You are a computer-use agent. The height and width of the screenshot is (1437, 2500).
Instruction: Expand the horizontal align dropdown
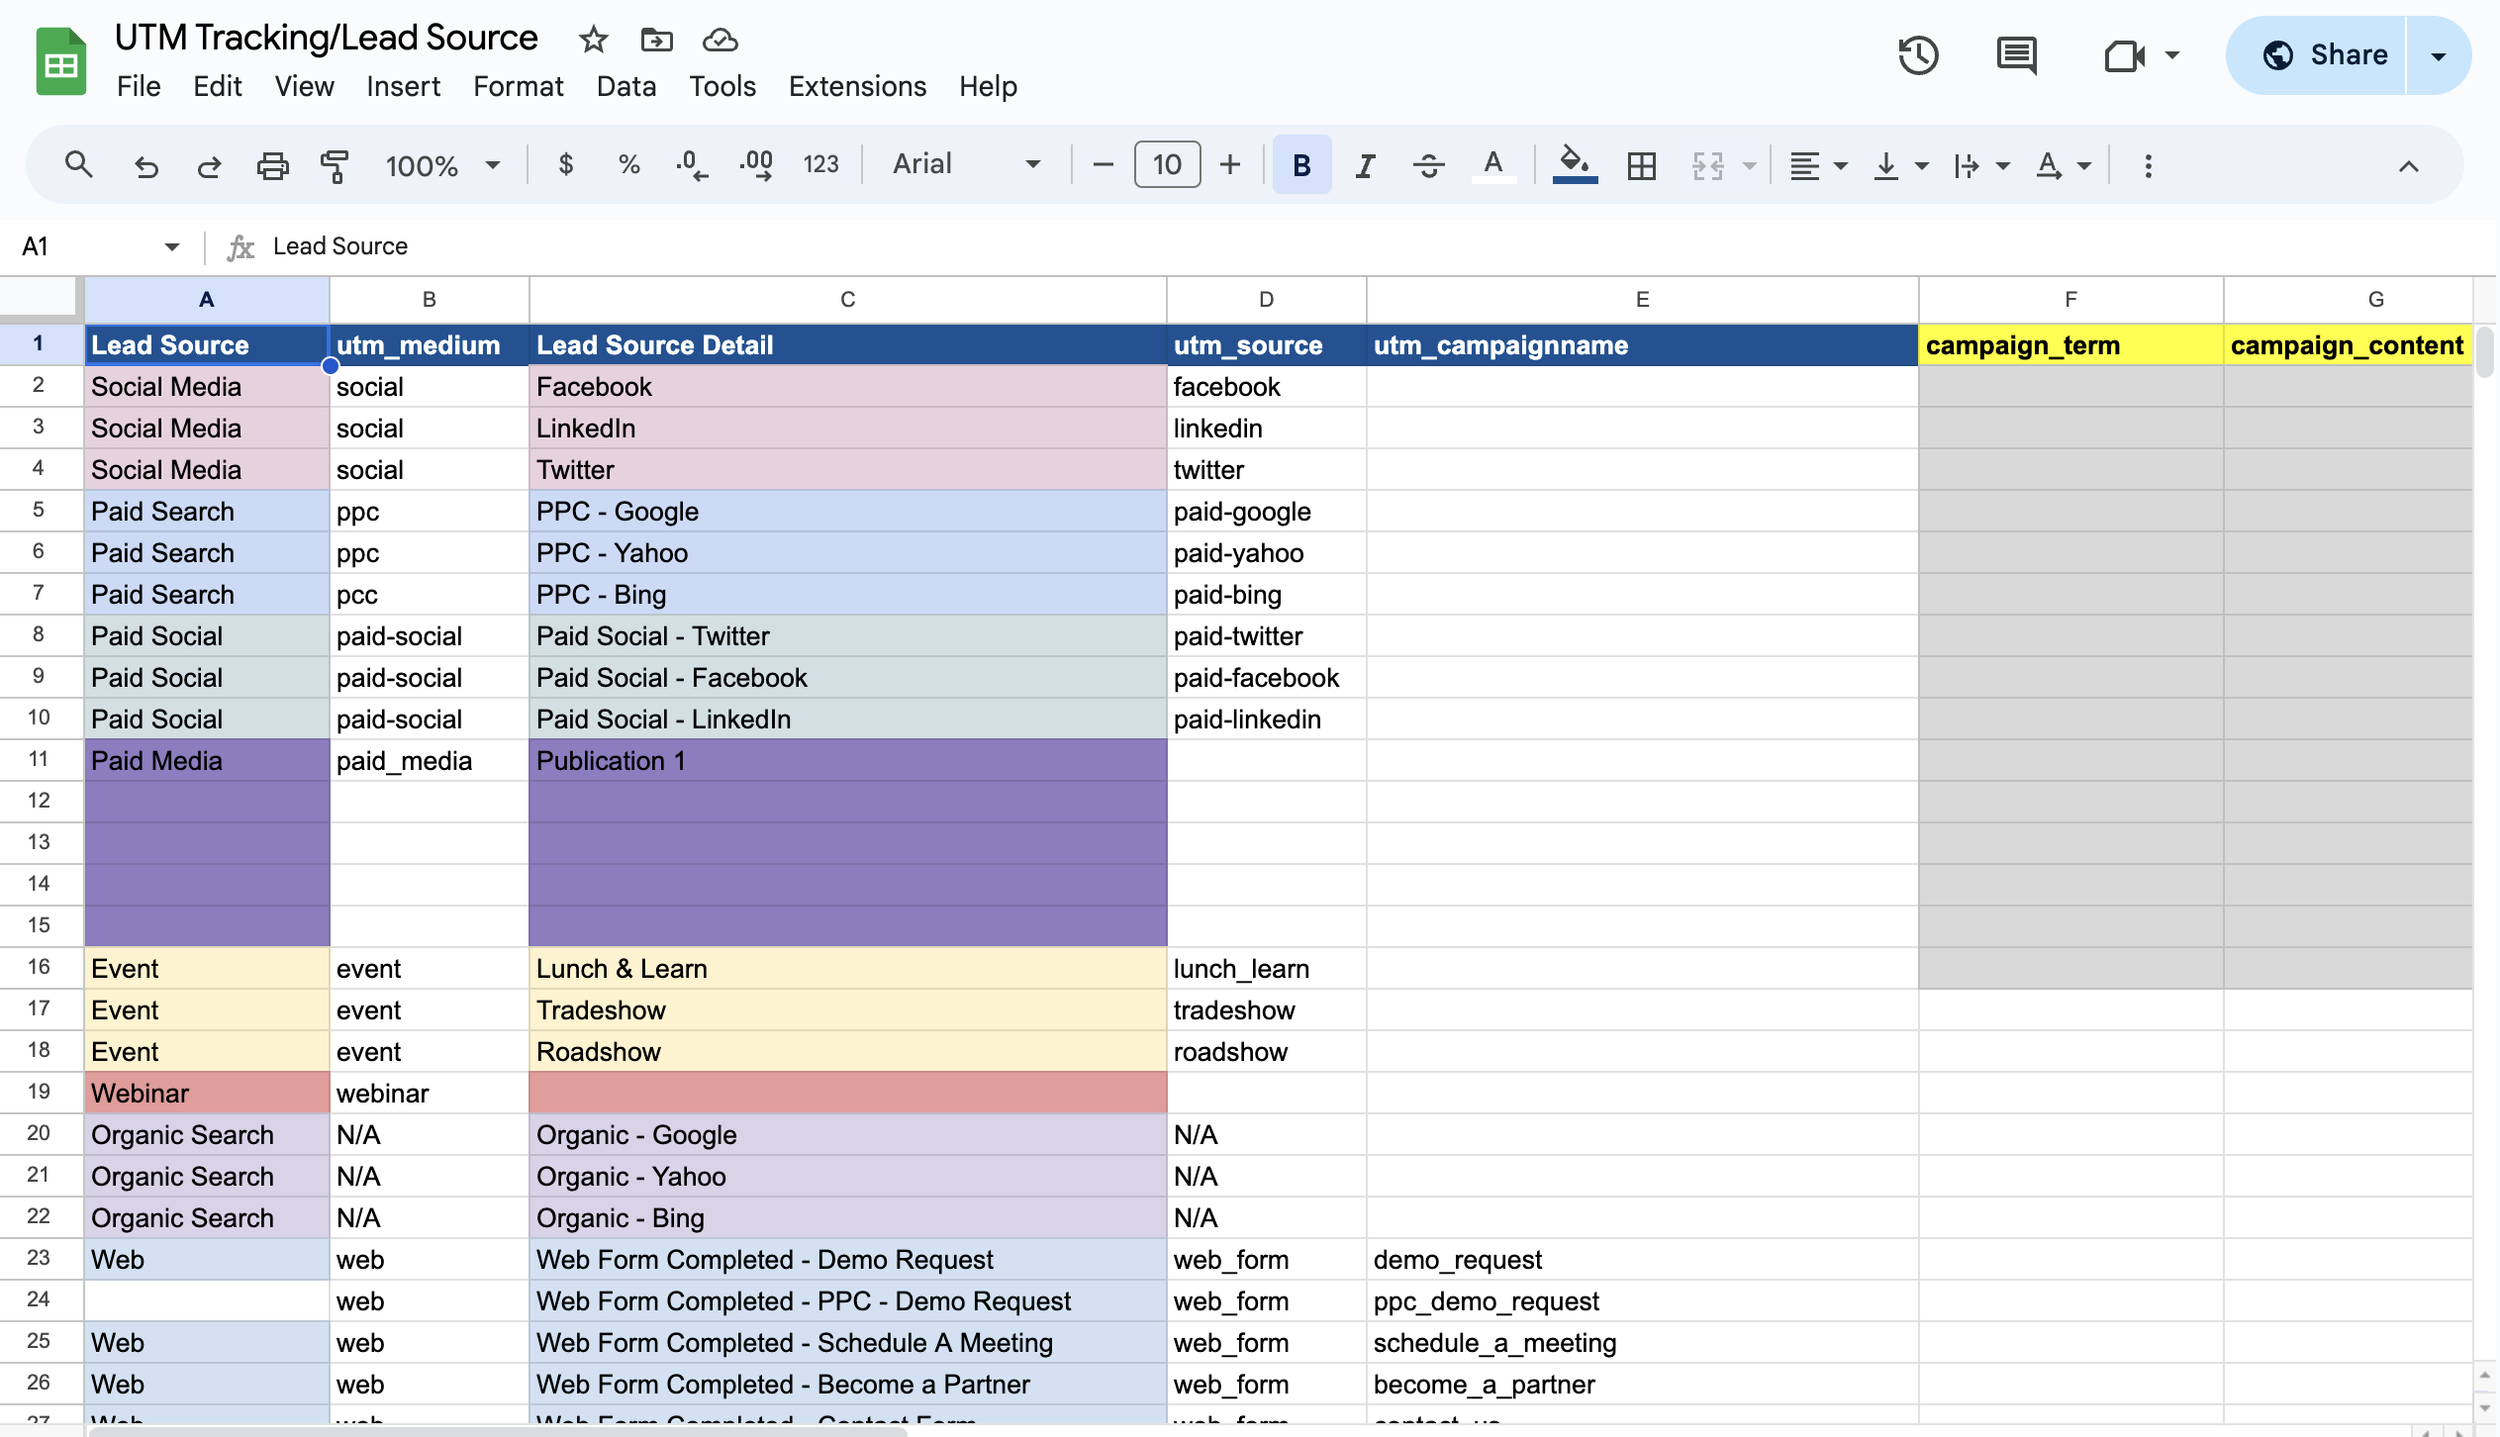coord(1817,165)
